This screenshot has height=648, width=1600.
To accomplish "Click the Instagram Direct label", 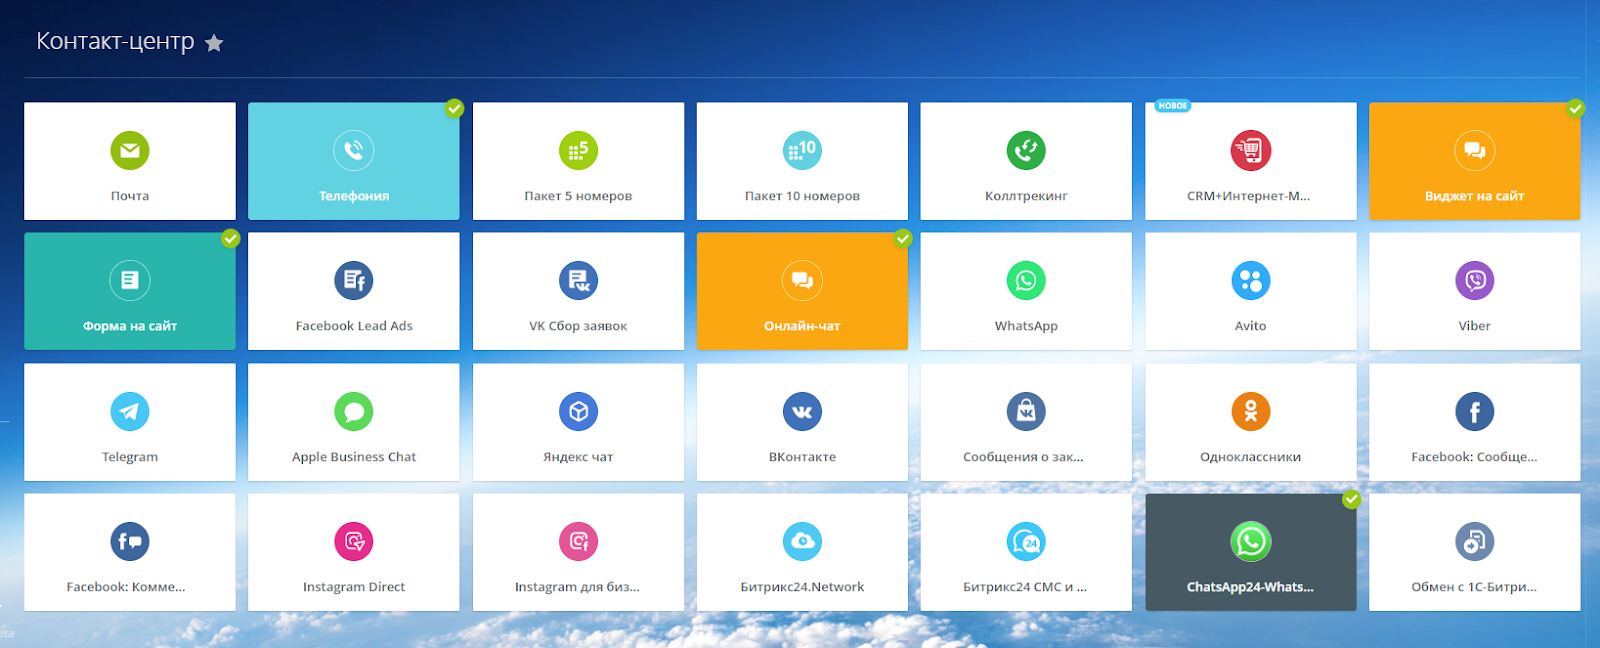I will (x=354, y=587).
